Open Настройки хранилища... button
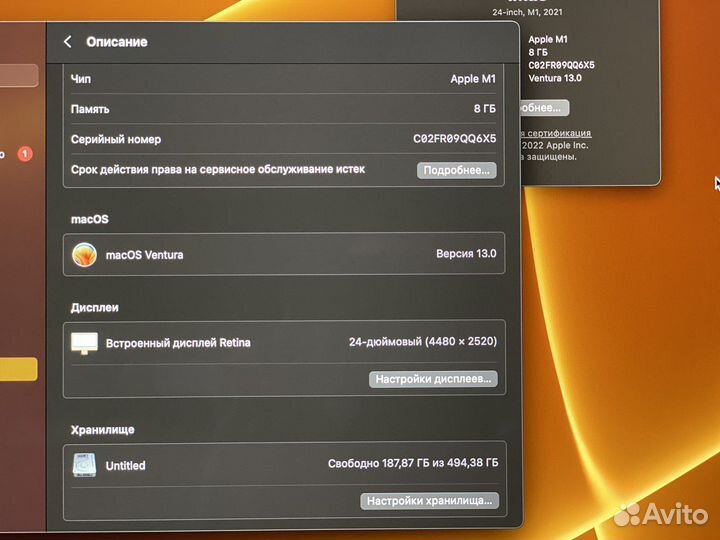Viewport: 720px width, 540px height. [x=429, y=501]
